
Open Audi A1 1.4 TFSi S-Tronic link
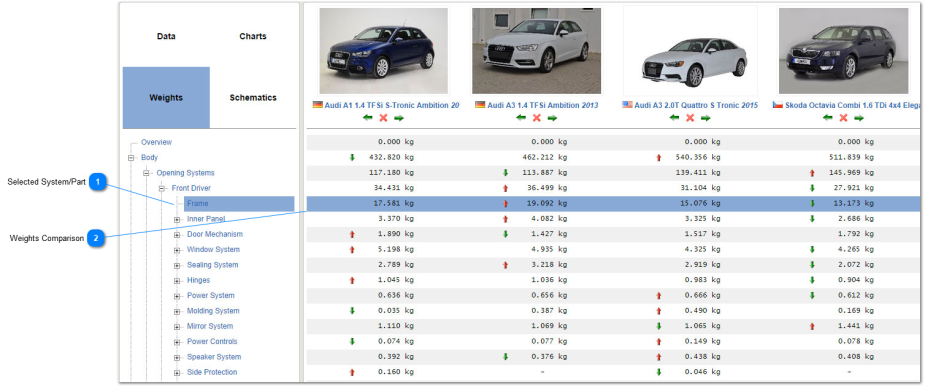tap(392, 105)
